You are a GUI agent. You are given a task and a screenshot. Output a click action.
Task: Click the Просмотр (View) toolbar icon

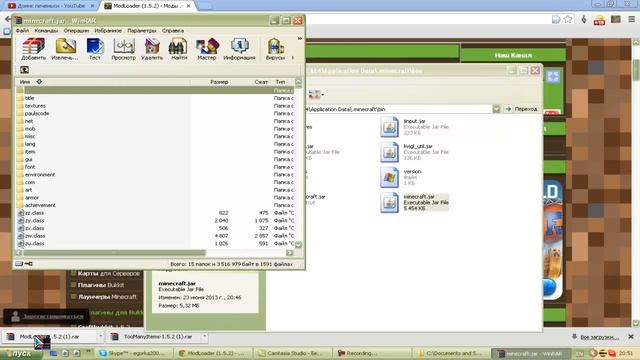(124, 49)
